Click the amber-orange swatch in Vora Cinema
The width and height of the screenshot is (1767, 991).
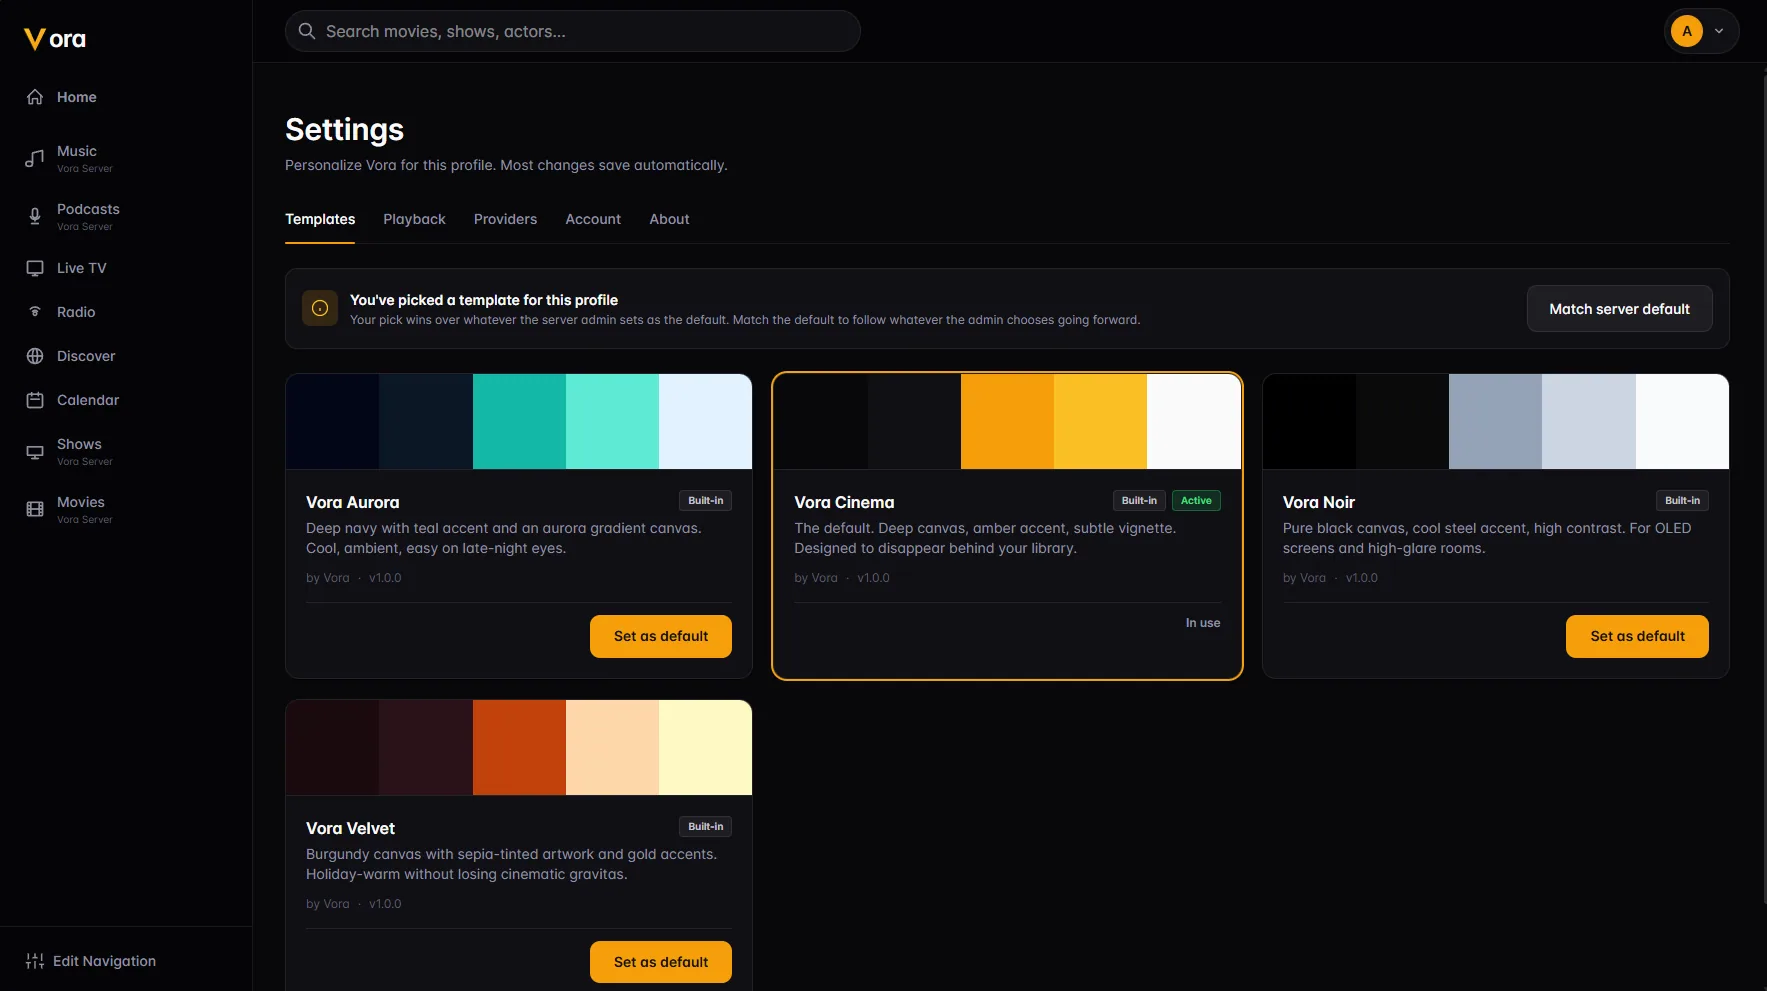[1007, 421]
